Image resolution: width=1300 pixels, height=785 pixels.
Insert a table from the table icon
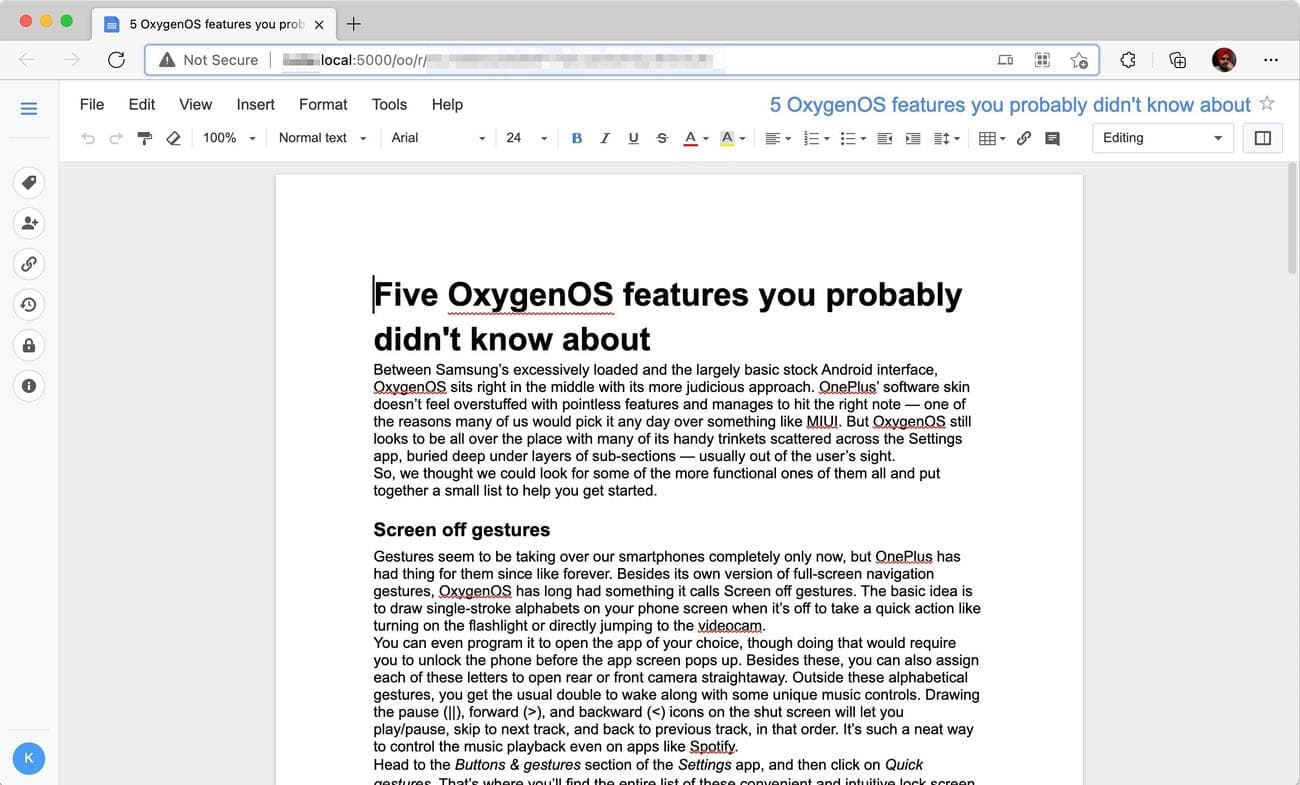[988, 138]
